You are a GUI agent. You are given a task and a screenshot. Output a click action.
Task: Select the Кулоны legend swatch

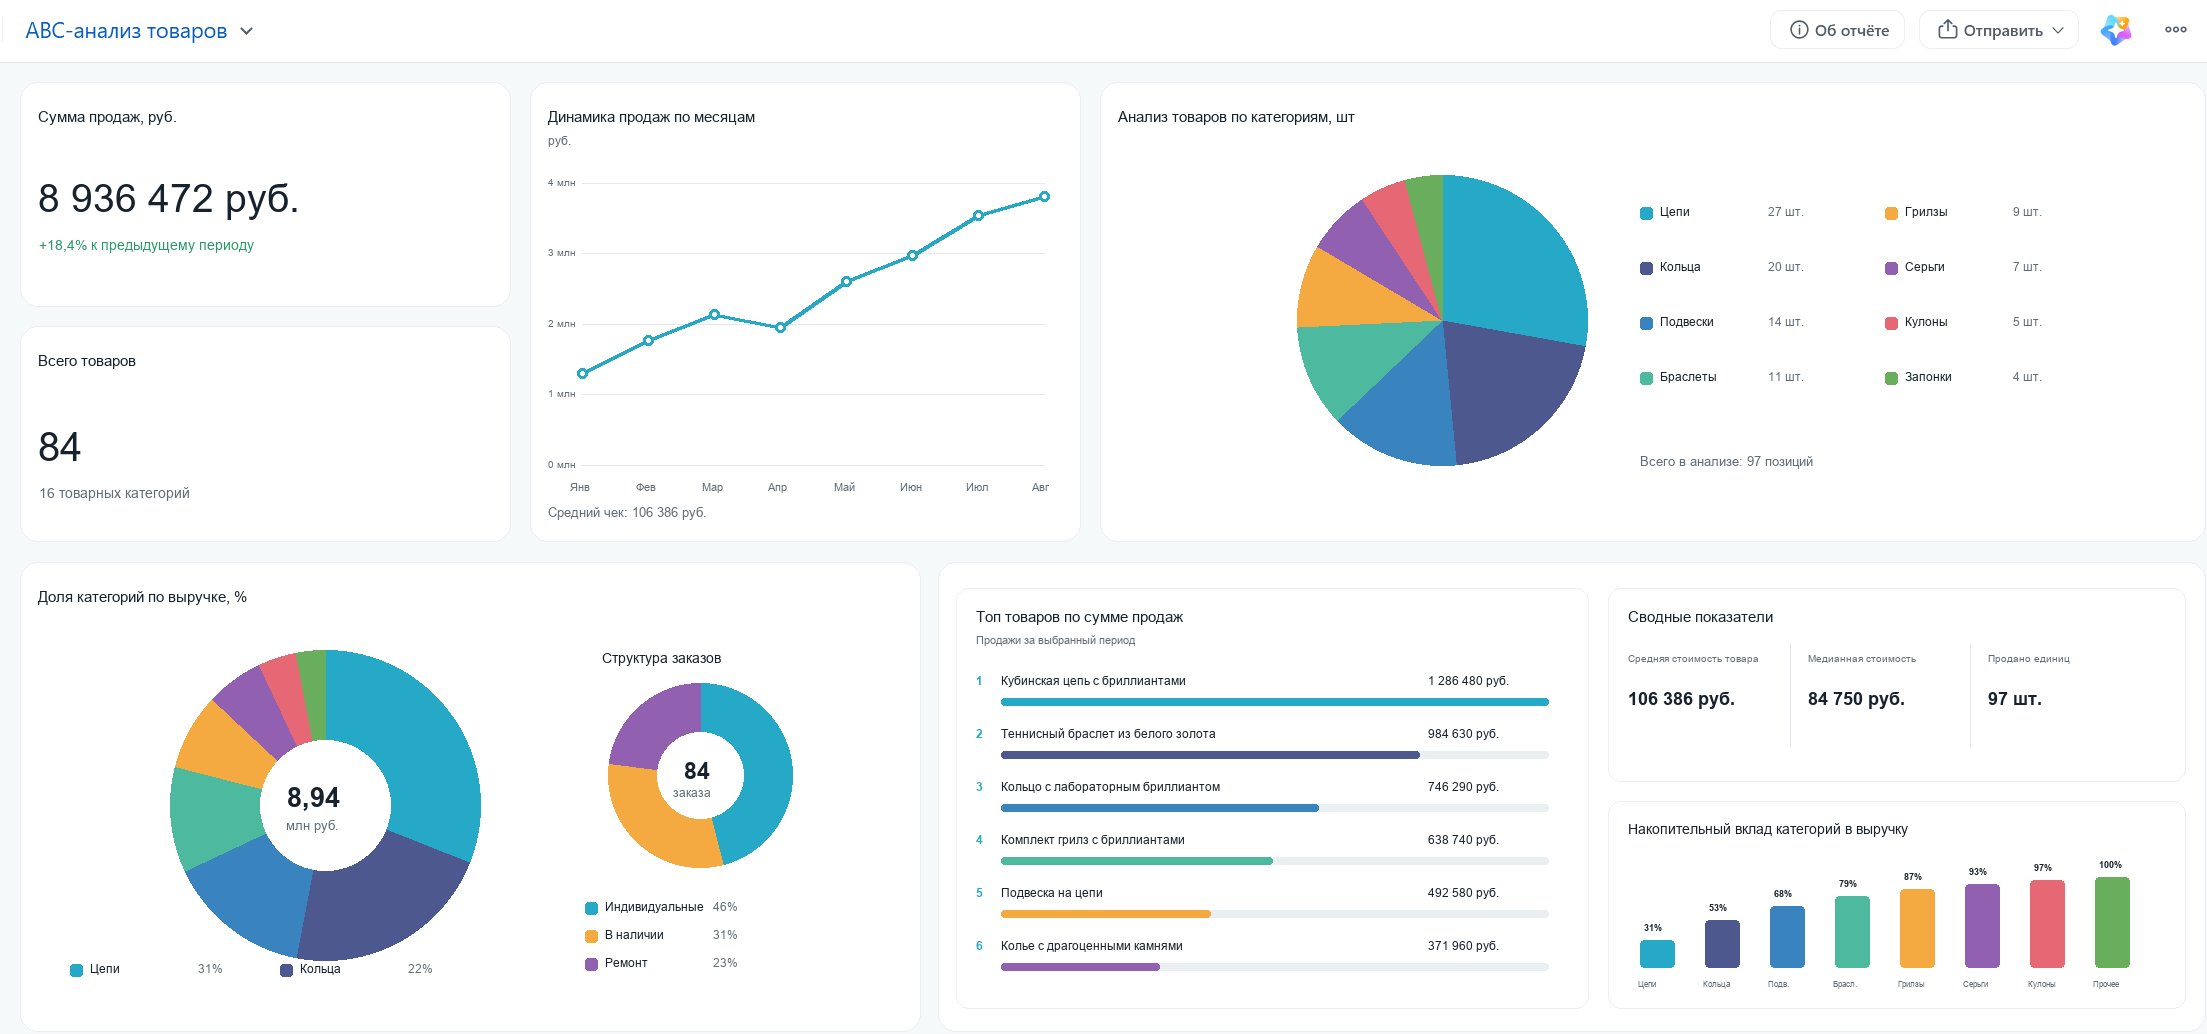(1891, 323)
